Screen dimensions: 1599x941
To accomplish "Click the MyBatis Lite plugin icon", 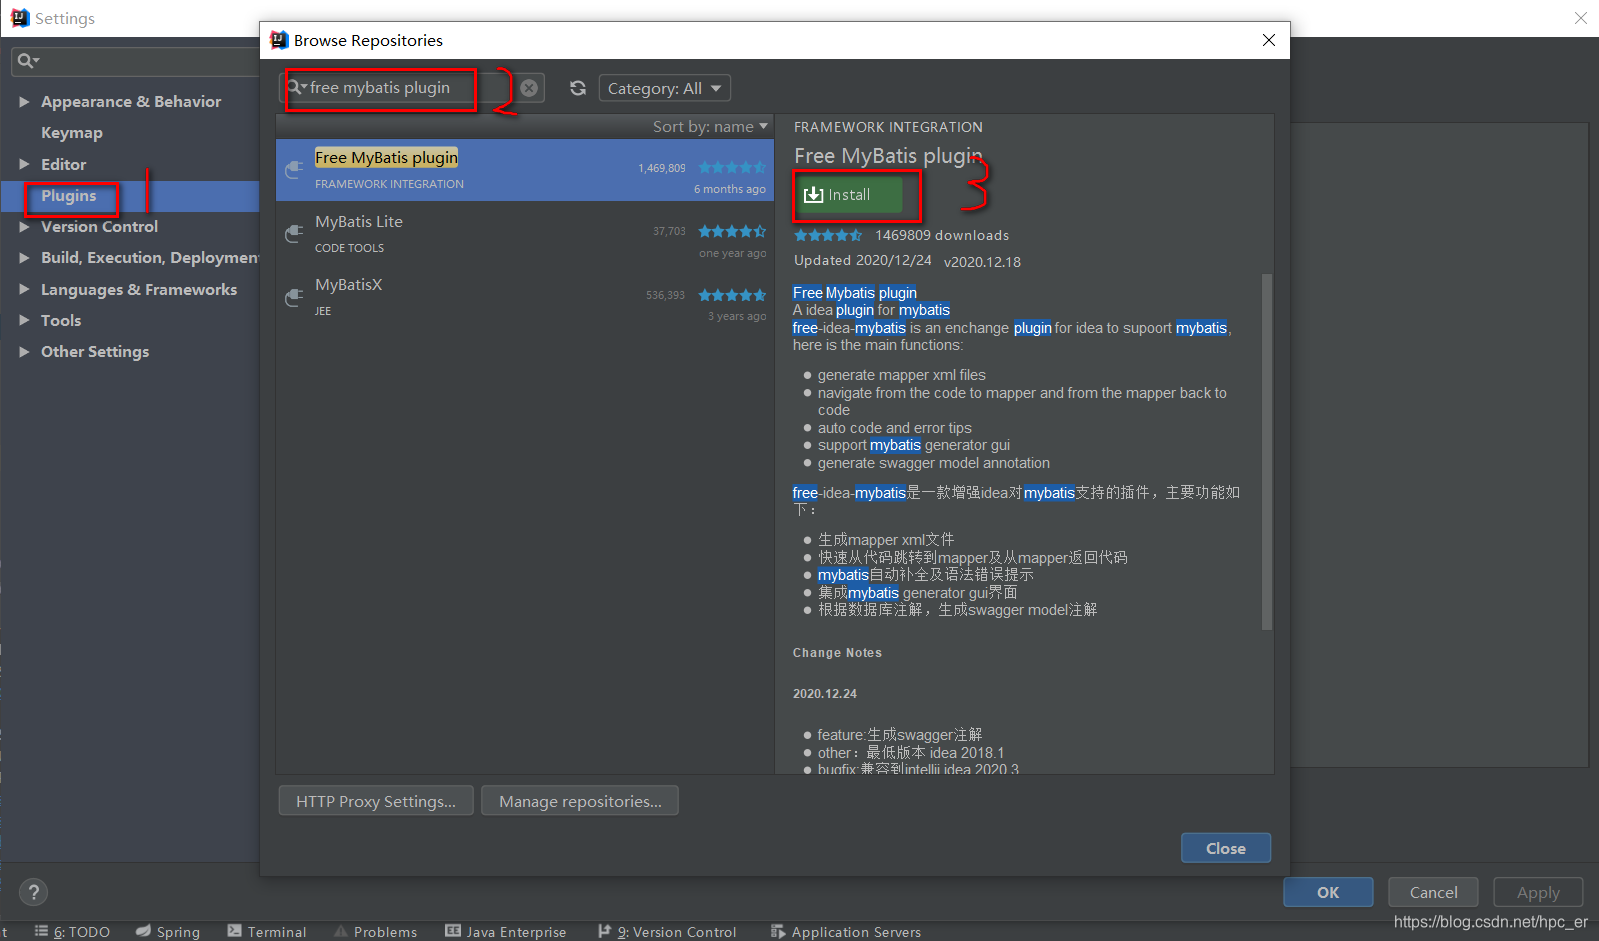I will (x=294, y=234).
